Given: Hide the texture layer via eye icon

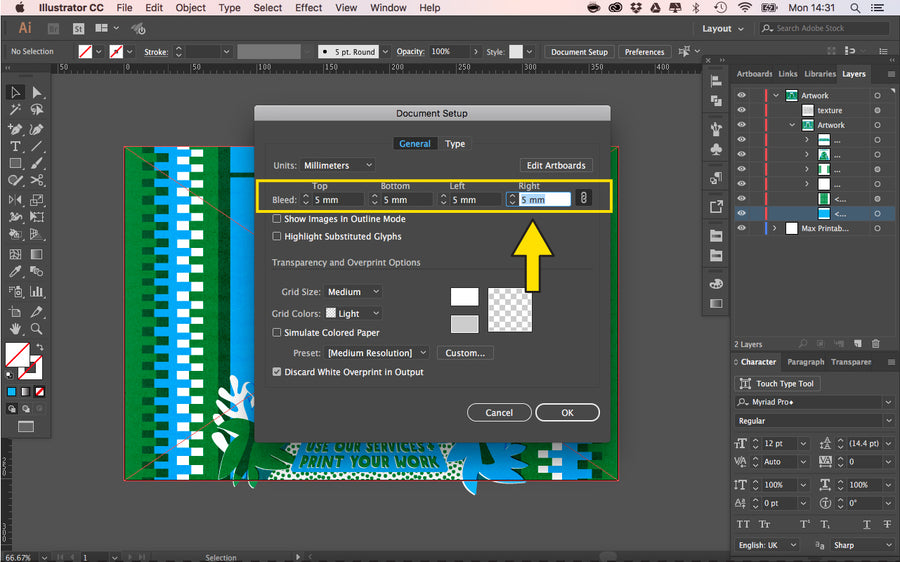Looking at the screenshot, I should 741,111.
